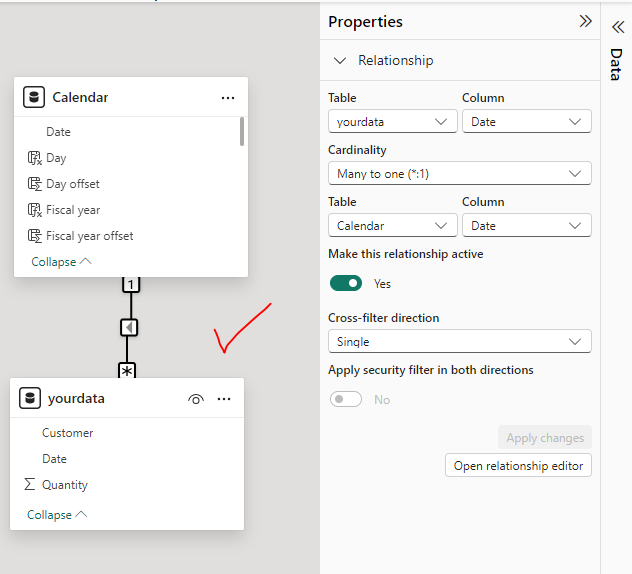
Task: Select the Quantity field in yourdata
Action: click(65, 485)
